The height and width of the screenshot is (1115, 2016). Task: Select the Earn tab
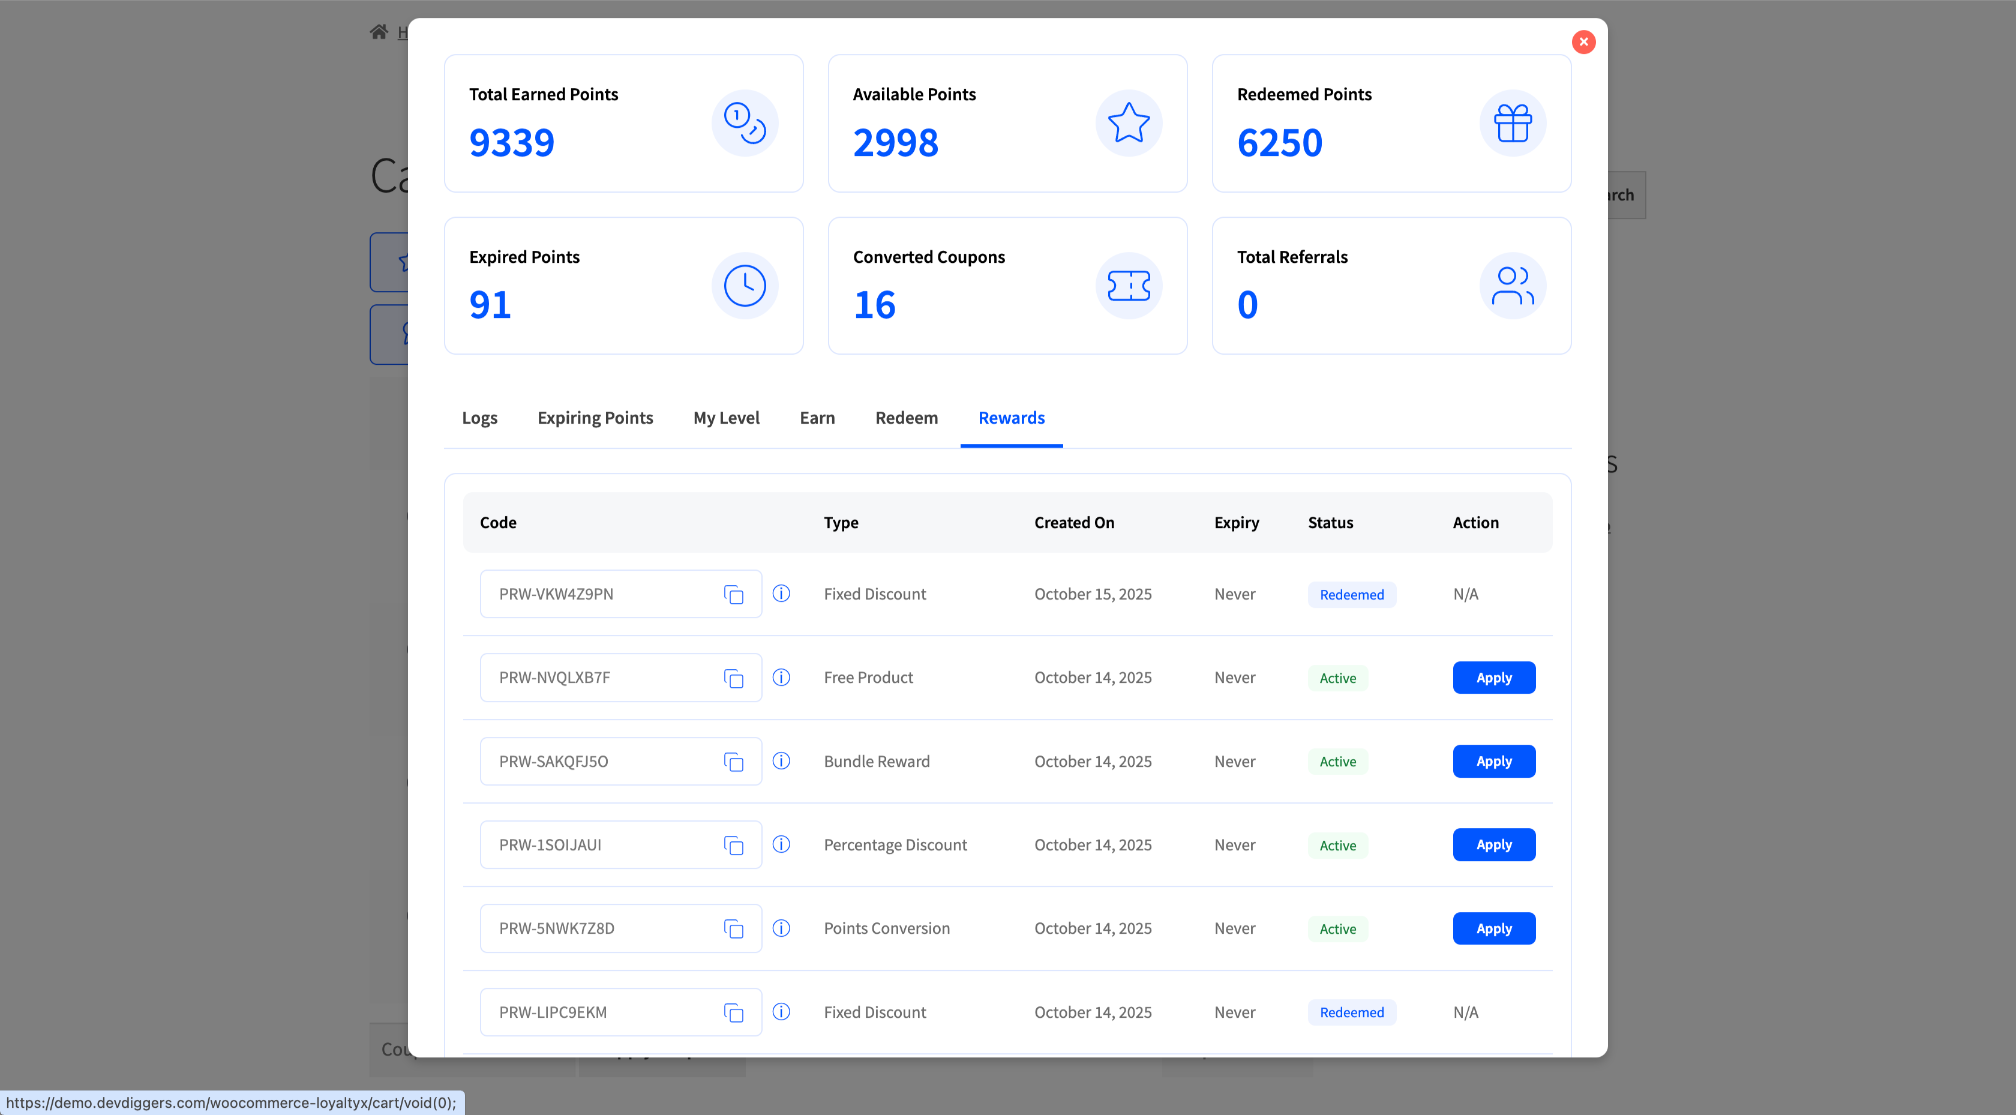click(x=817, y=418)
